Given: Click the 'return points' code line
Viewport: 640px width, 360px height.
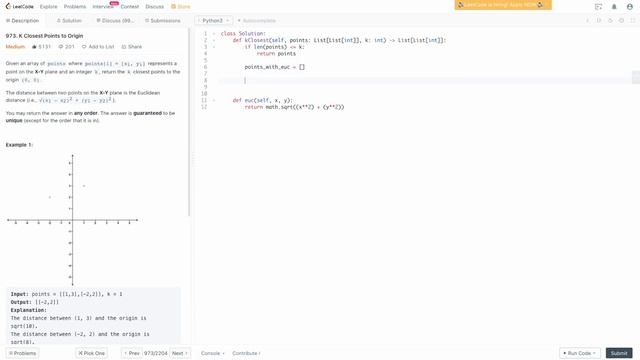Looking at the screenshot, I should tap(276, 53).
